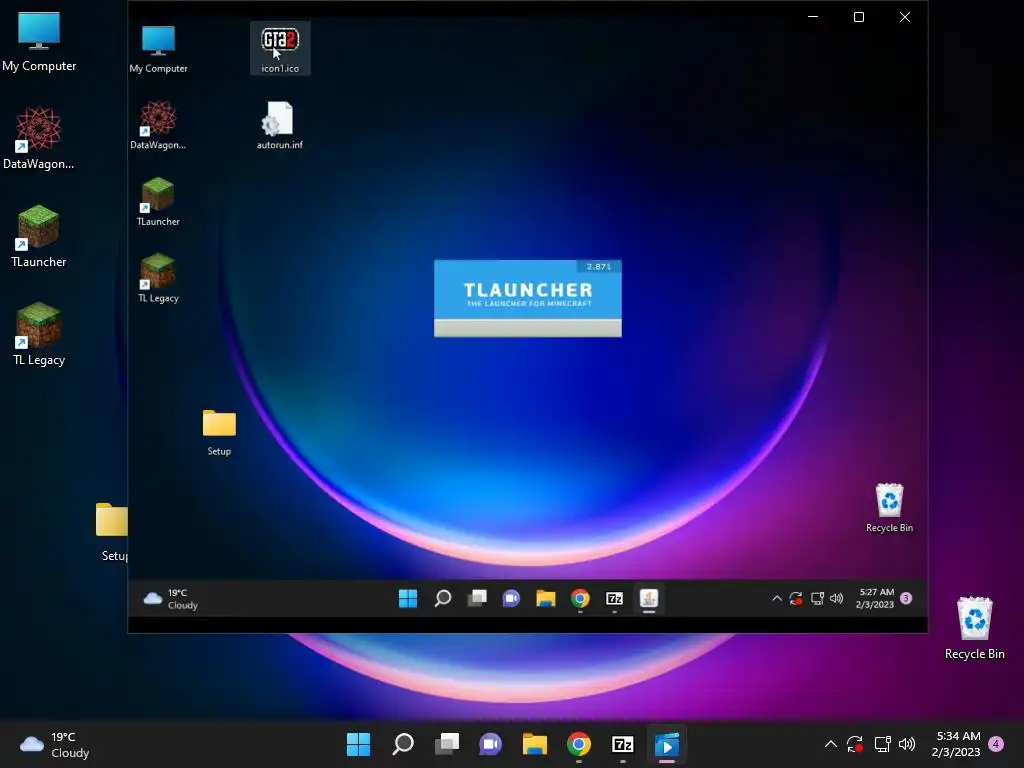Screen dimensions: 1024x768
Task: Open File Explorer on the inner window taskbar
Action: point(546,598)
